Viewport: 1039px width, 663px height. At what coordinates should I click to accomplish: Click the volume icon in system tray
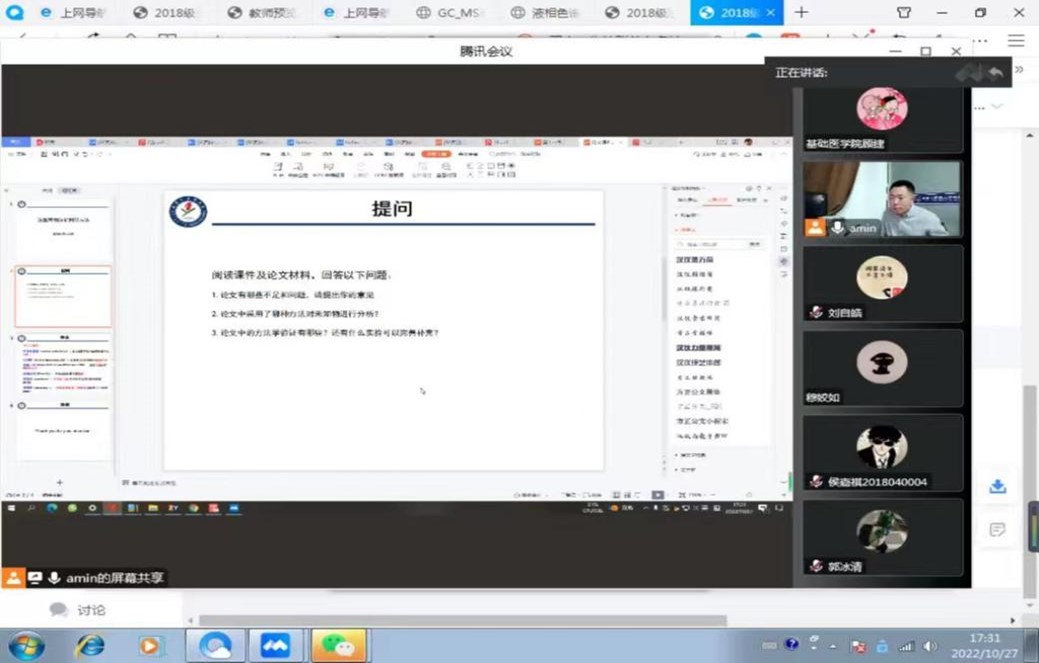pos(930,646)
